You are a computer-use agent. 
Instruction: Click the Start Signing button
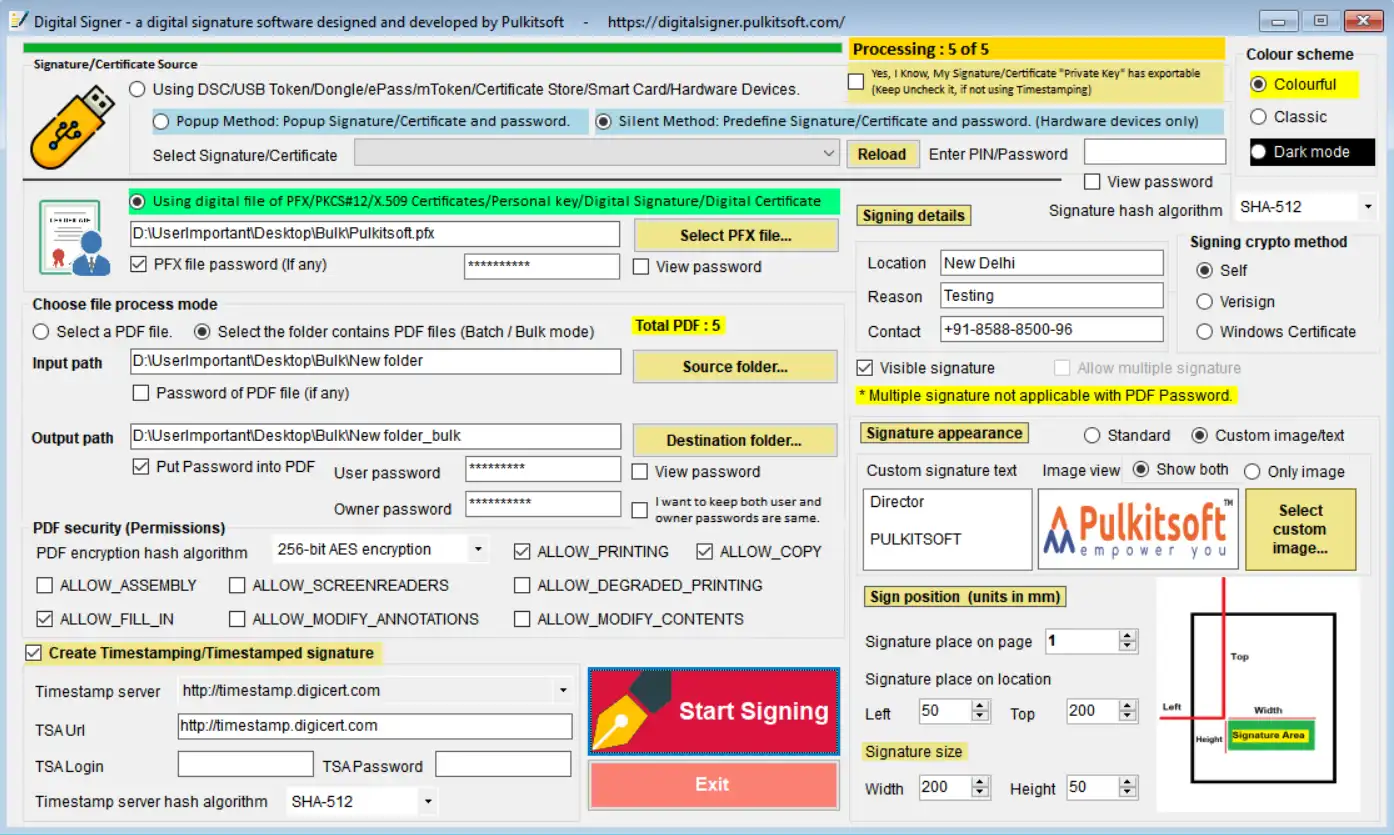714,711
